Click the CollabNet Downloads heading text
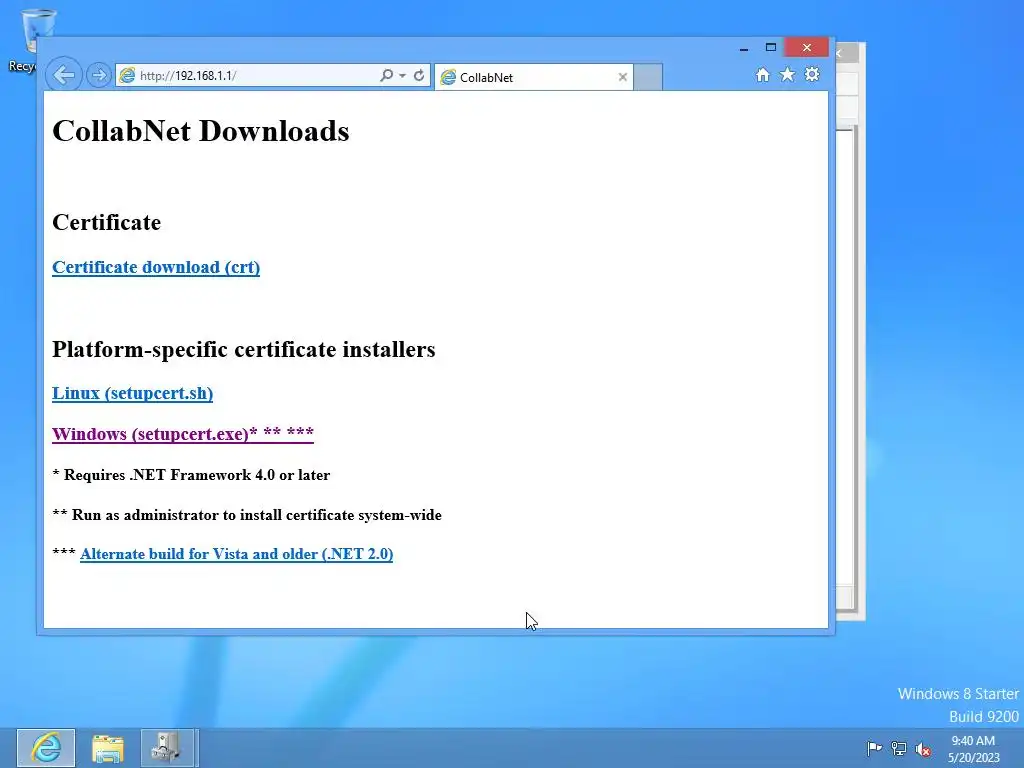The width and height of the screenshot is (1024, 768). (200, 131)
